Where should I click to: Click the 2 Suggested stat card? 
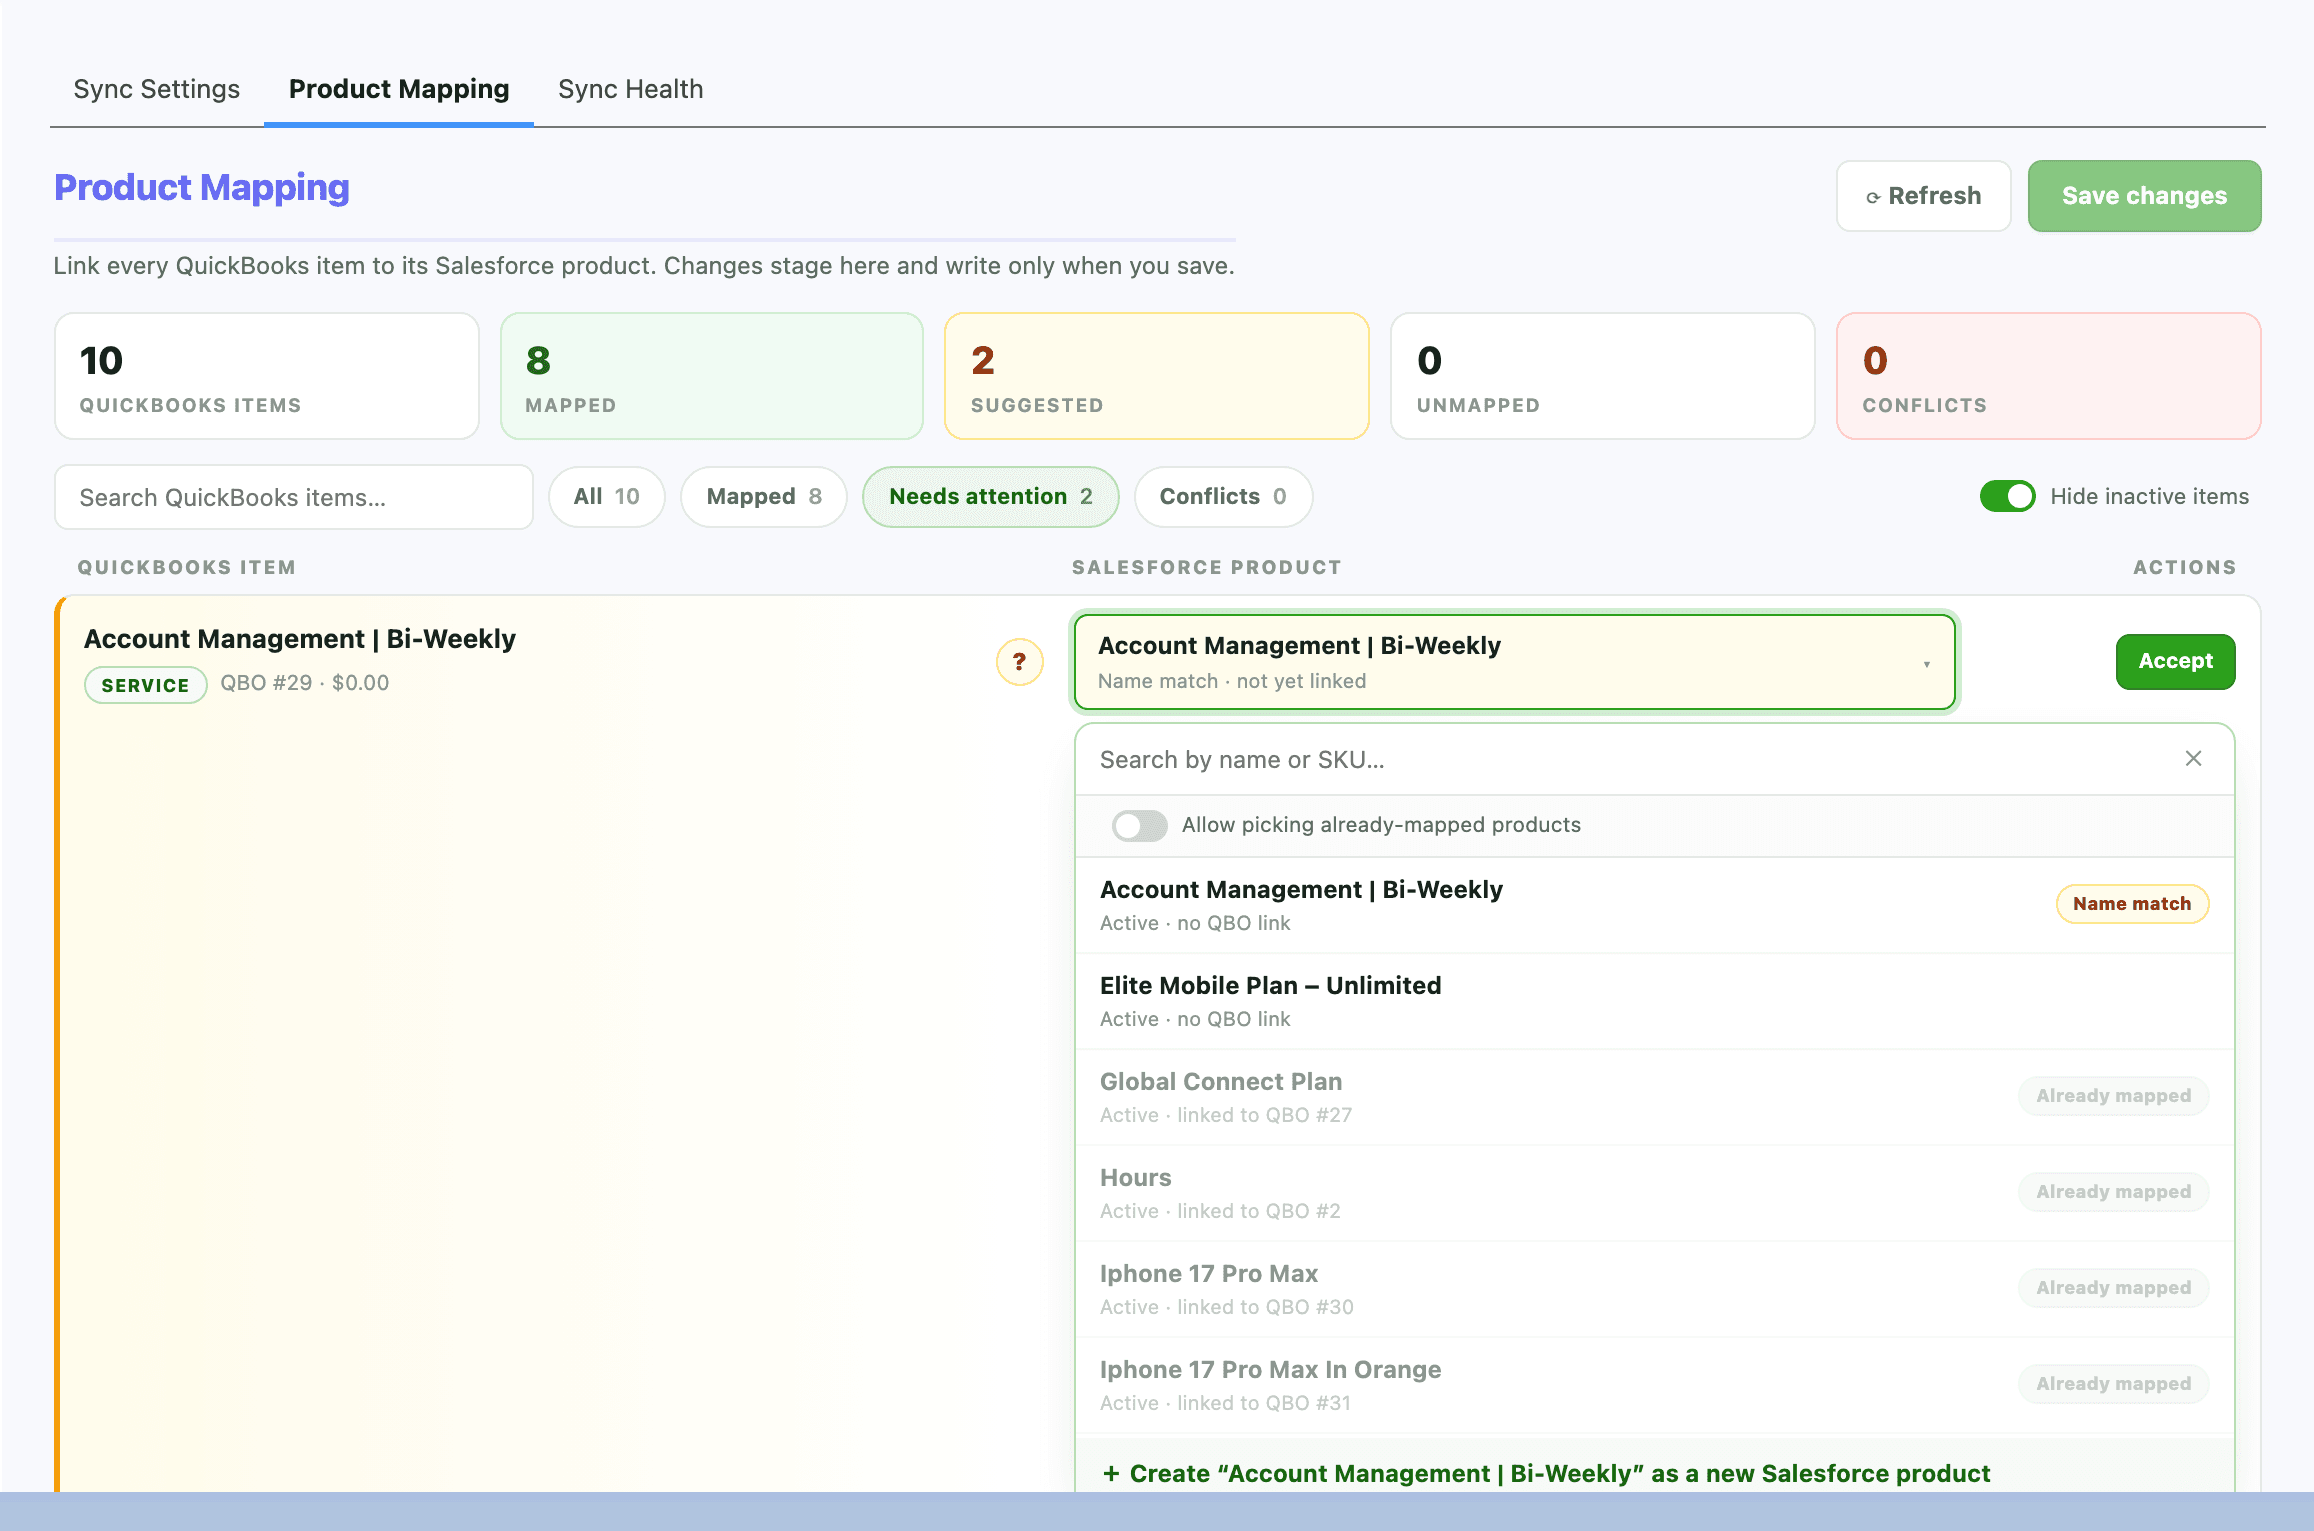click(1157, 376)
